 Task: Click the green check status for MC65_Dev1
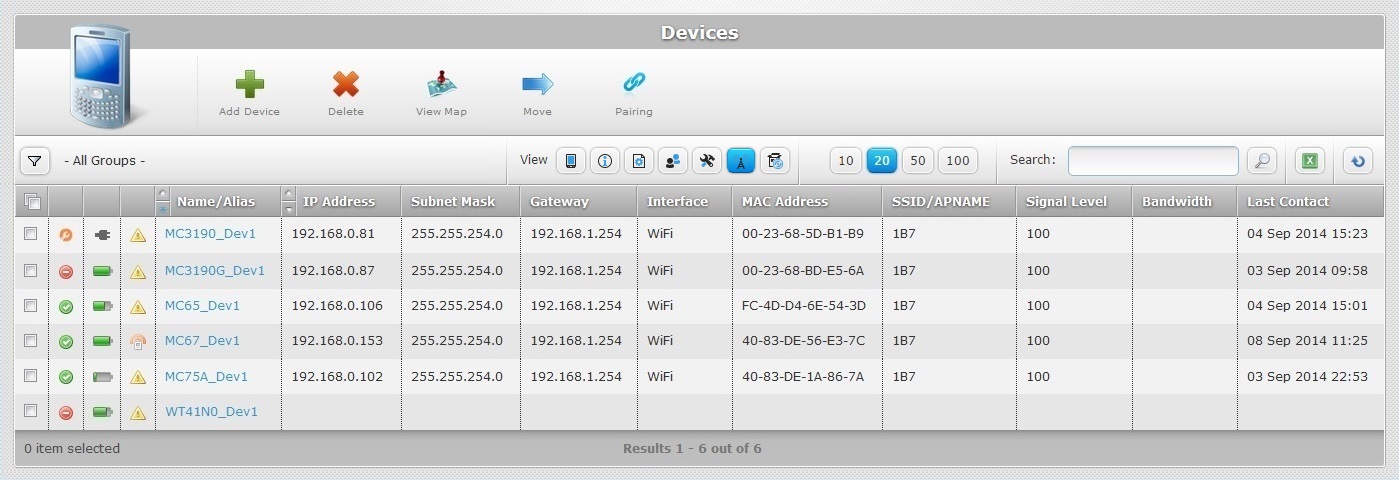66,306
